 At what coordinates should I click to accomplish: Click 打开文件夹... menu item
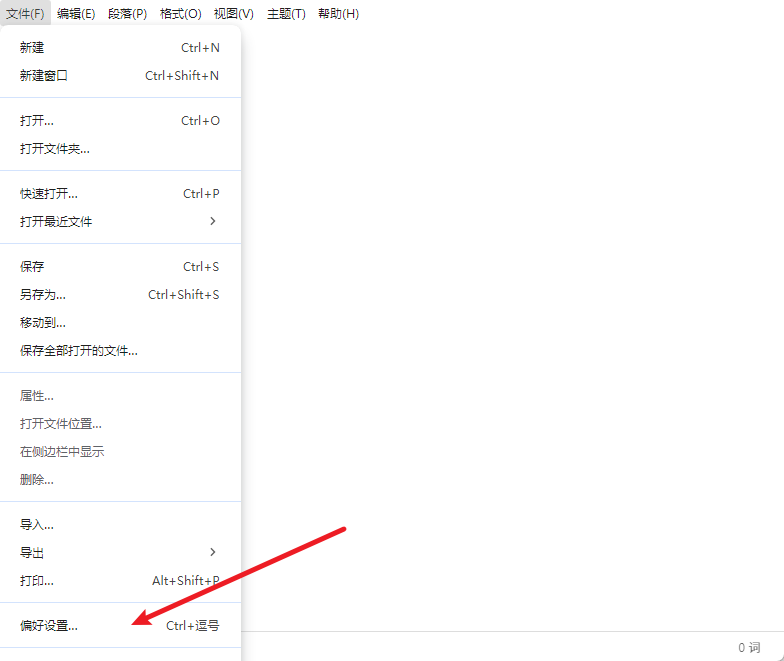(55, 149)
